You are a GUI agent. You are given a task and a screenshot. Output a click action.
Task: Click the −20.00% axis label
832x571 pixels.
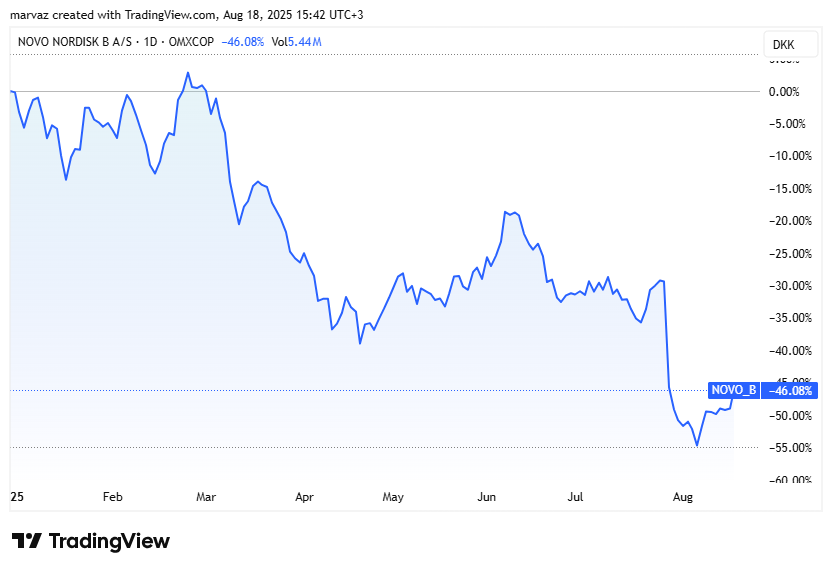[x=791, y=221]
